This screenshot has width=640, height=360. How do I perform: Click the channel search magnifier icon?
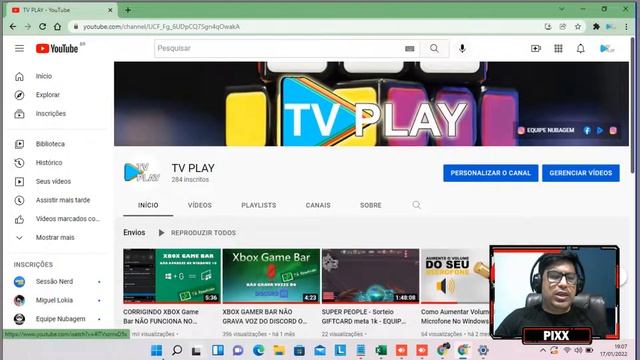pos(416,205)
